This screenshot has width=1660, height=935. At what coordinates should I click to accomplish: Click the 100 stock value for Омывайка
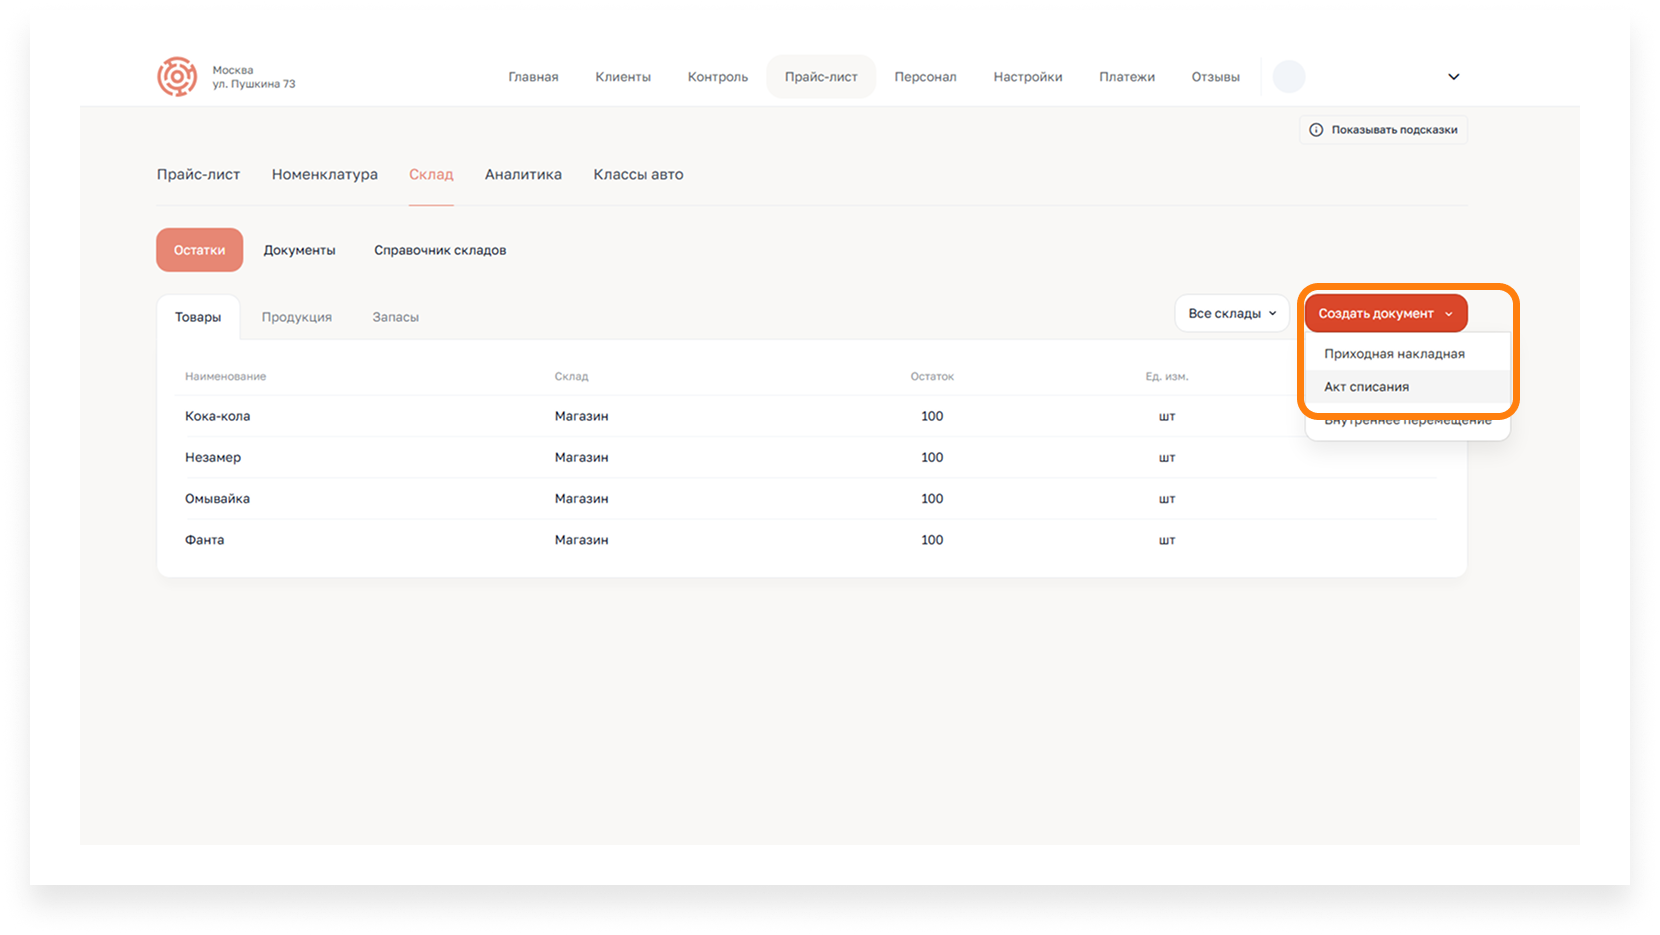932,498
